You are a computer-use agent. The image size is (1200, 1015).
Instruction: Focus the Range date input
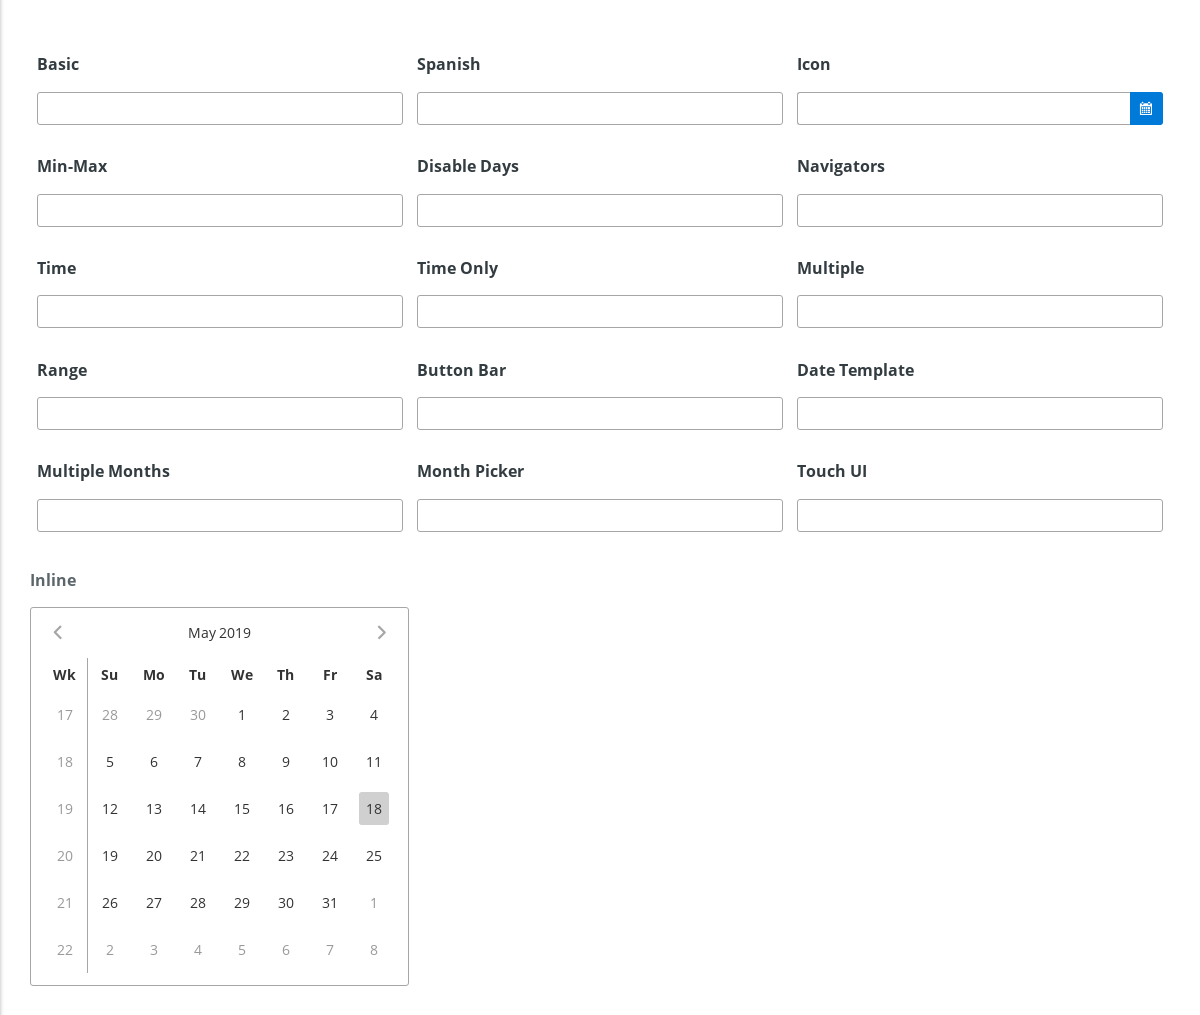coord(220,414)
